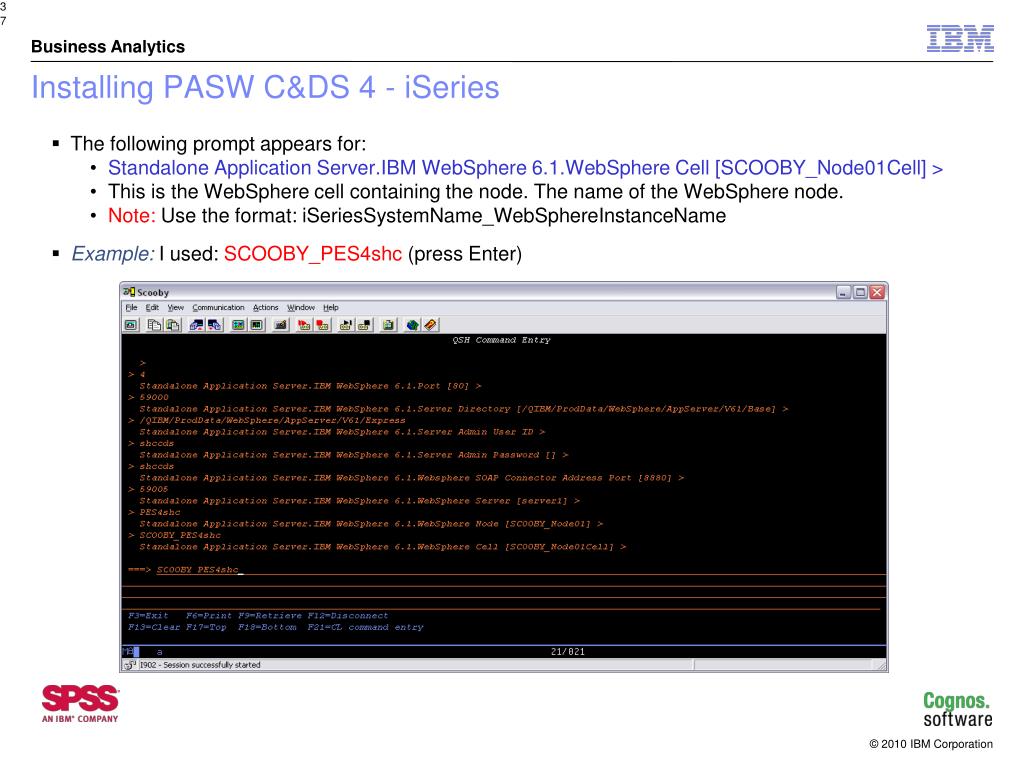This screenshot has height=768, width=1024.
Task: Click the red square Stop recording icon
Action: (322, 325)
